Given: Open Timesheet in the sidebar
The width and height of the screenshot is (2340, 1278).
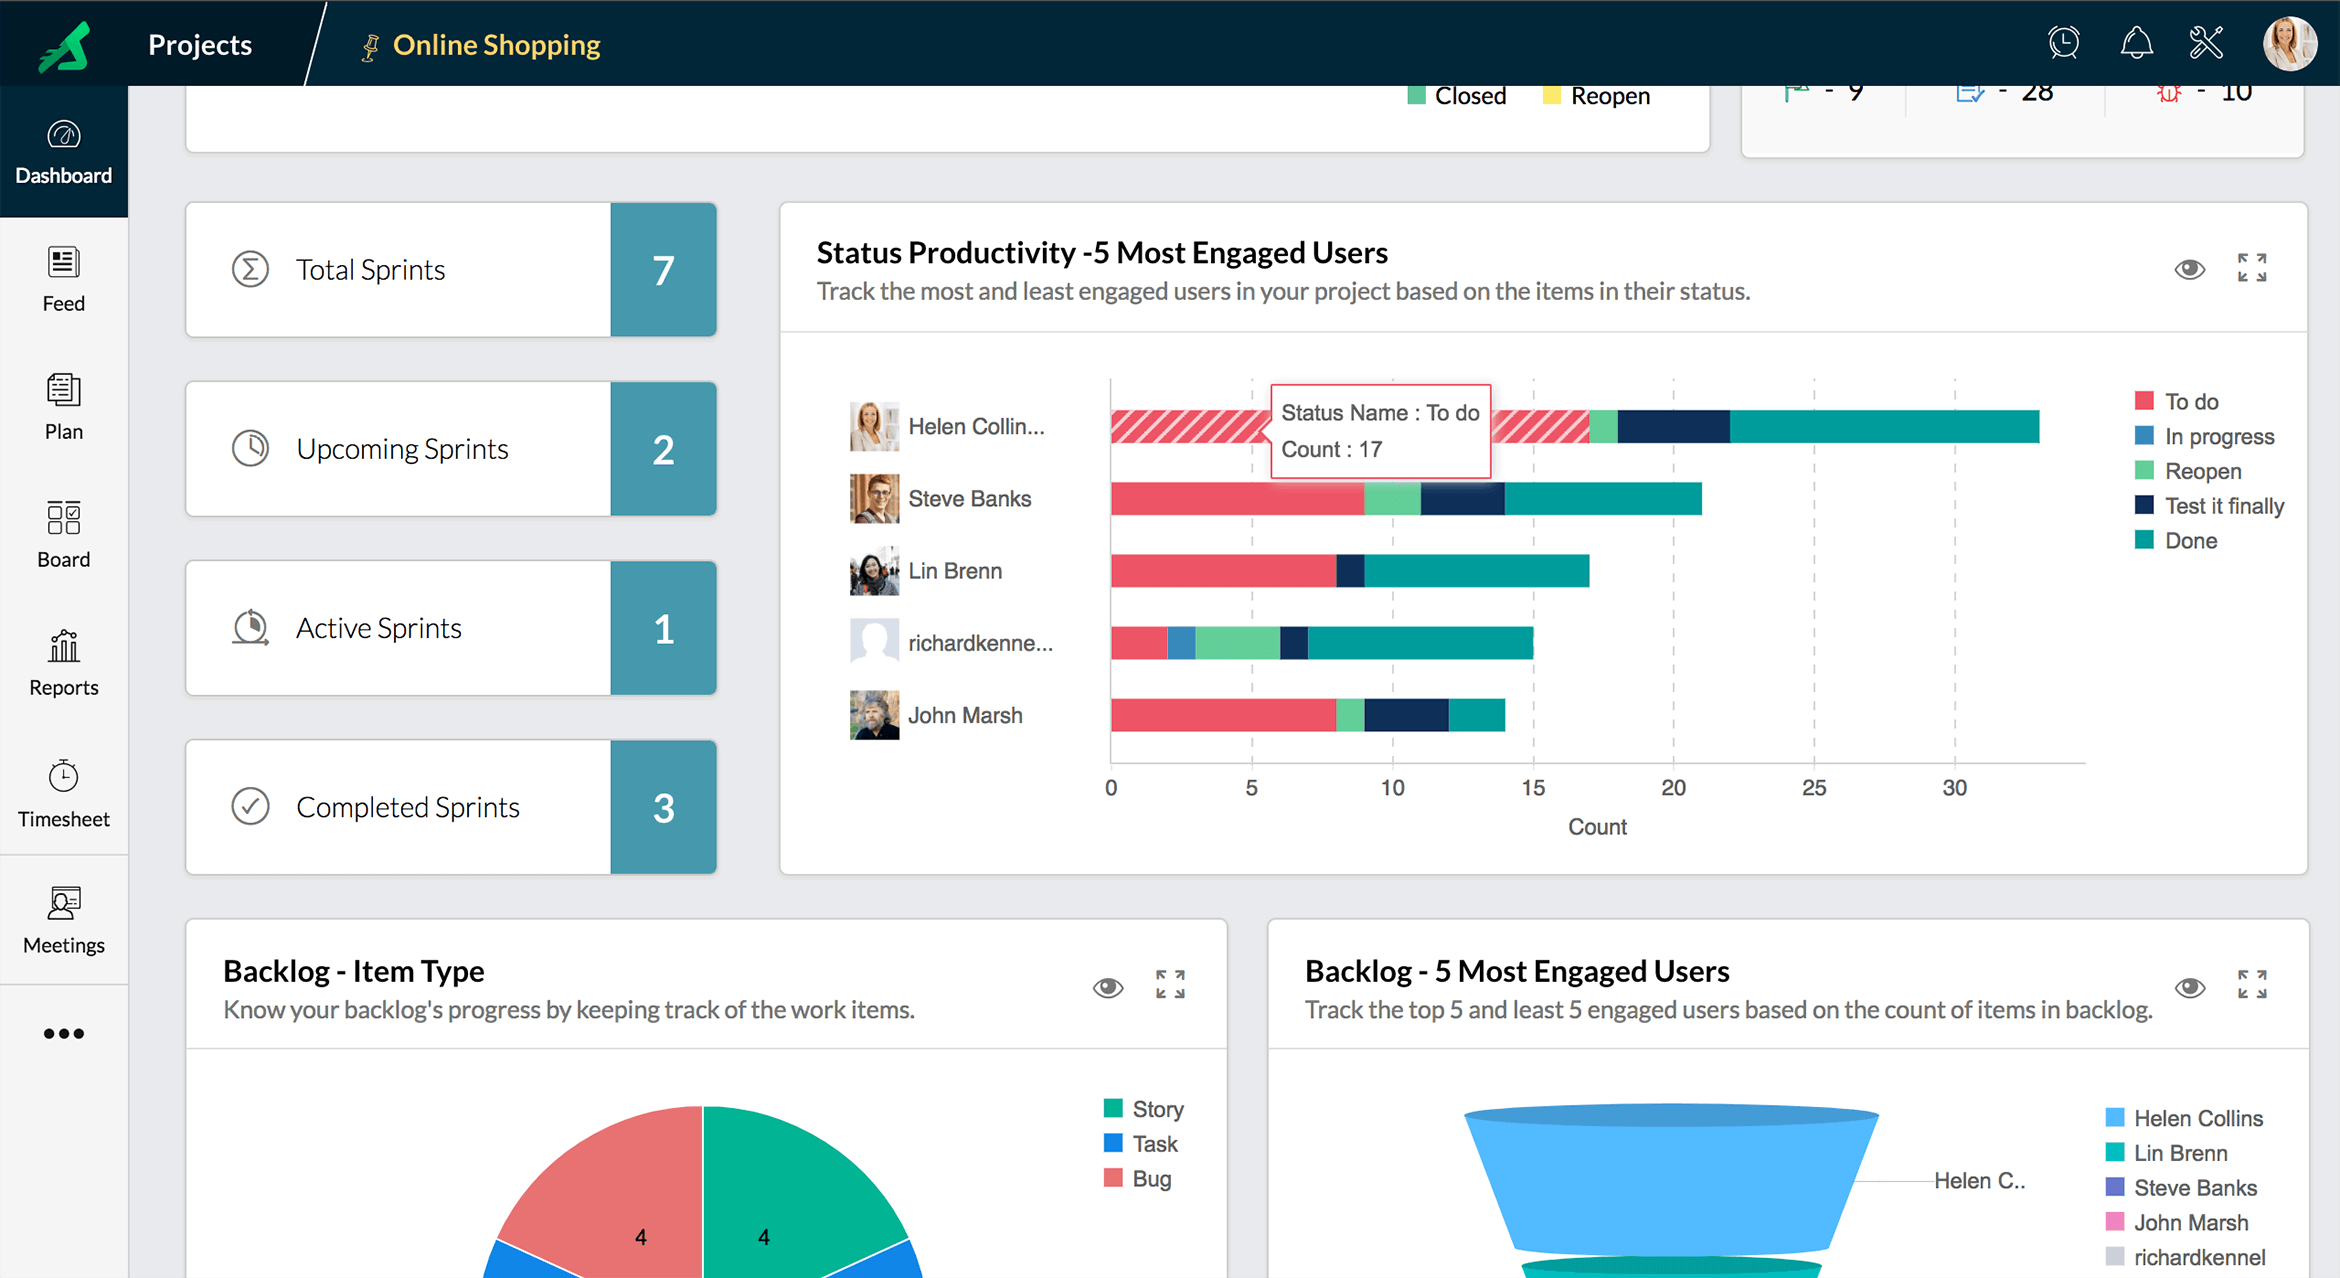Looking at the screenshot, I should [x=64, y=794].
